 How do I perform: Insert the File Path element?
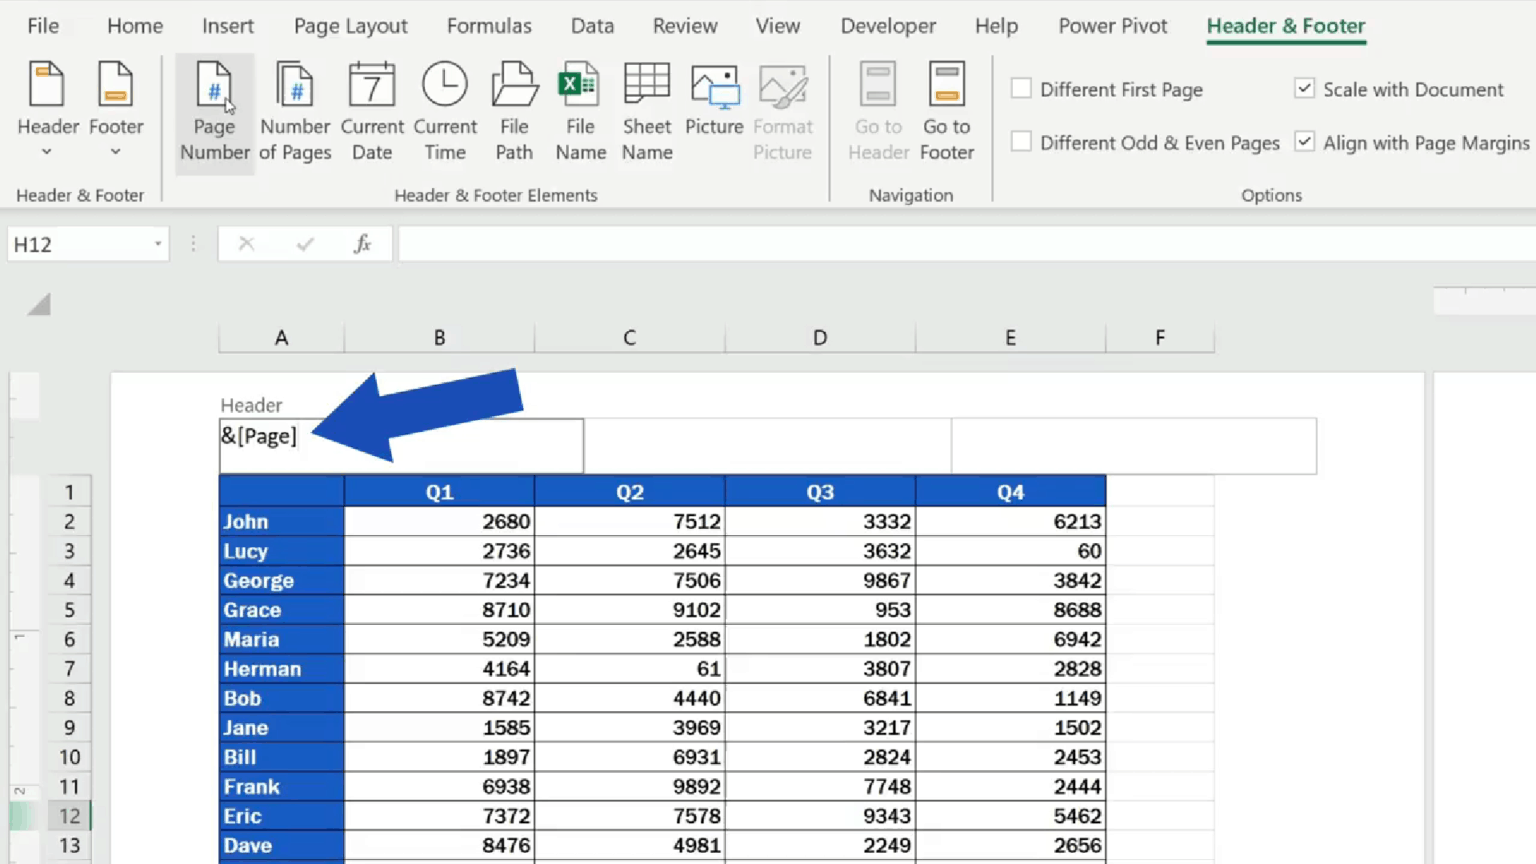514,112
